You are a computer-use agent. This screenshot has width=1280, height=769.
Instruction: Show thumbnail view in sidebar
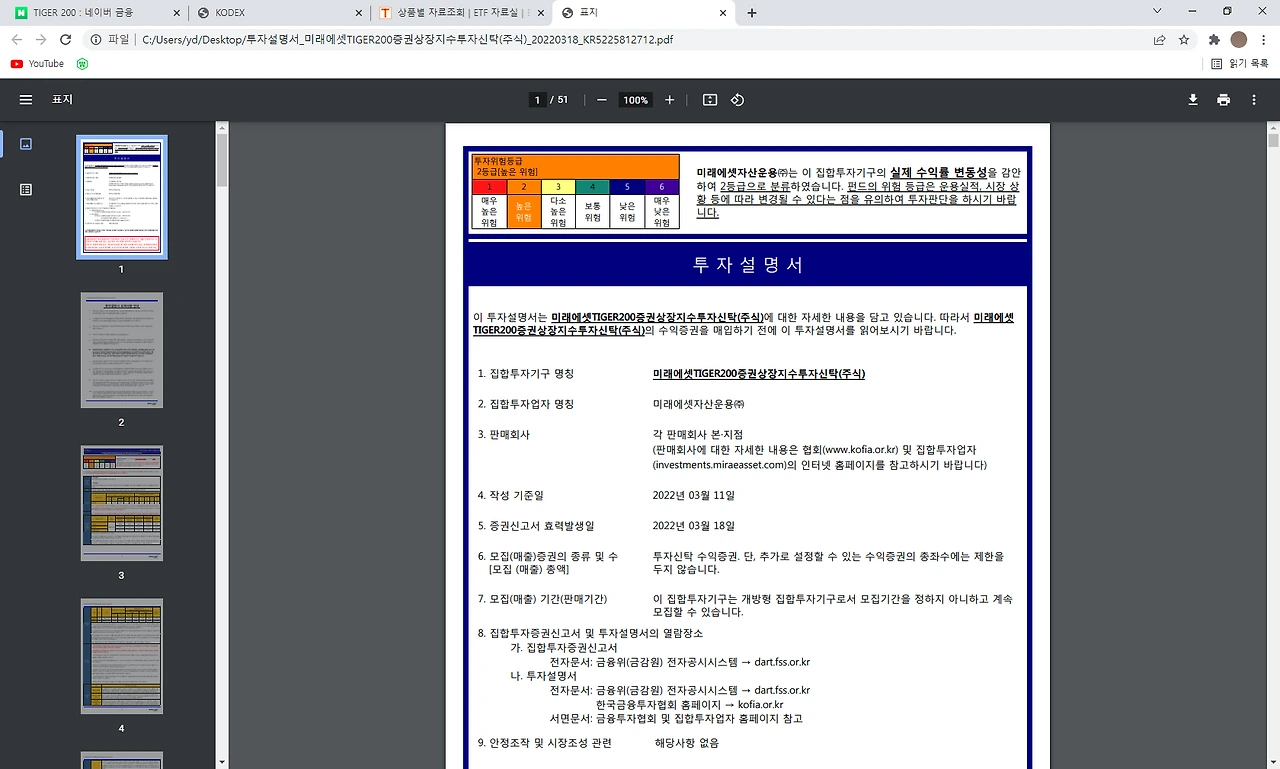coord(26,144)
